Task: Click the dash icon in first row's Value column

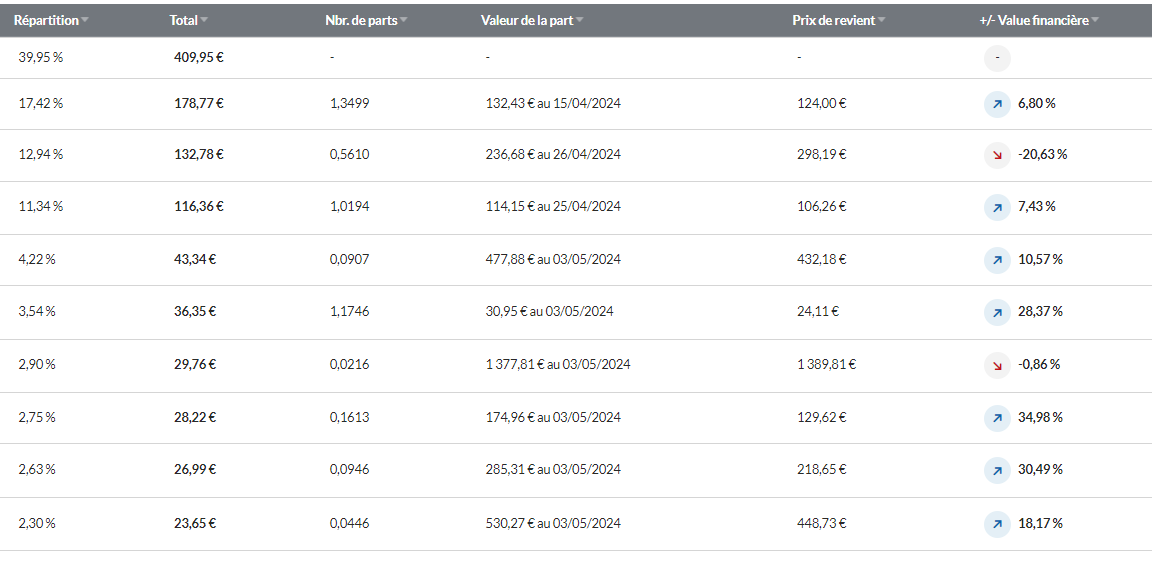Action: pyautogui.click(x=997, y=58)
